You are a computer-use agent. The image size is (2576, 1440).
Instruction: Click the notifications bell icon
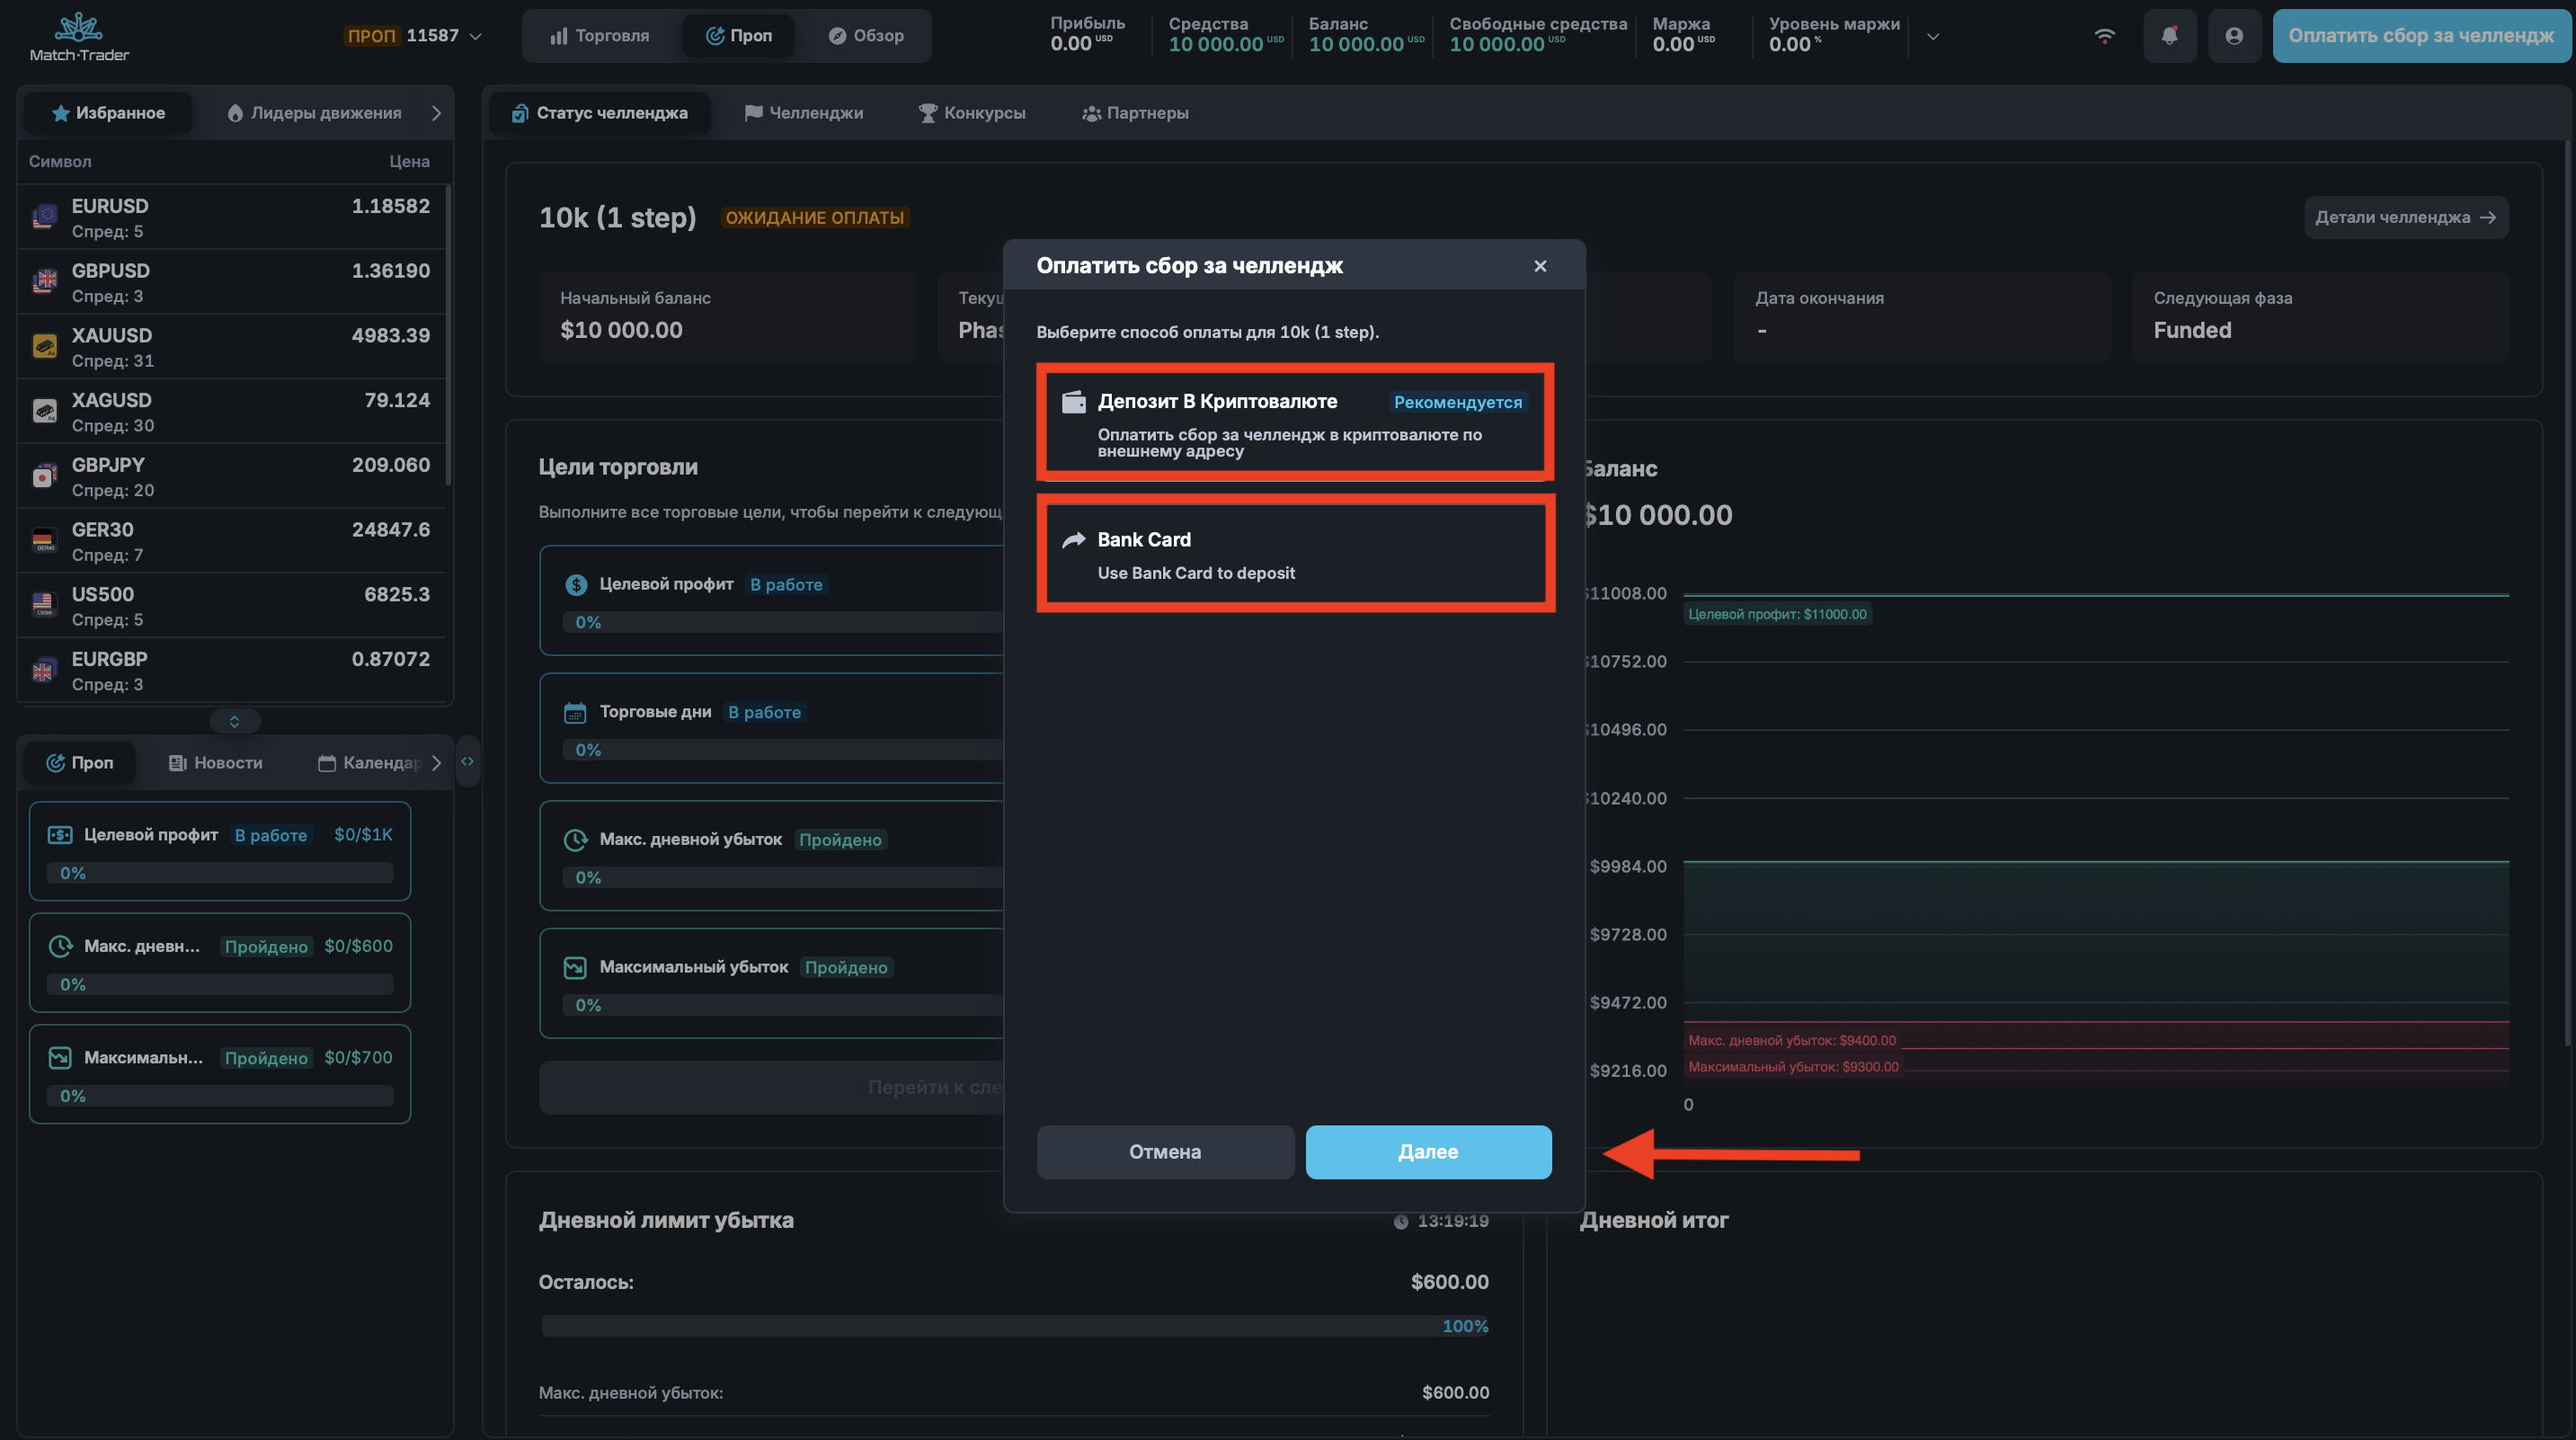pos(2169,36)
